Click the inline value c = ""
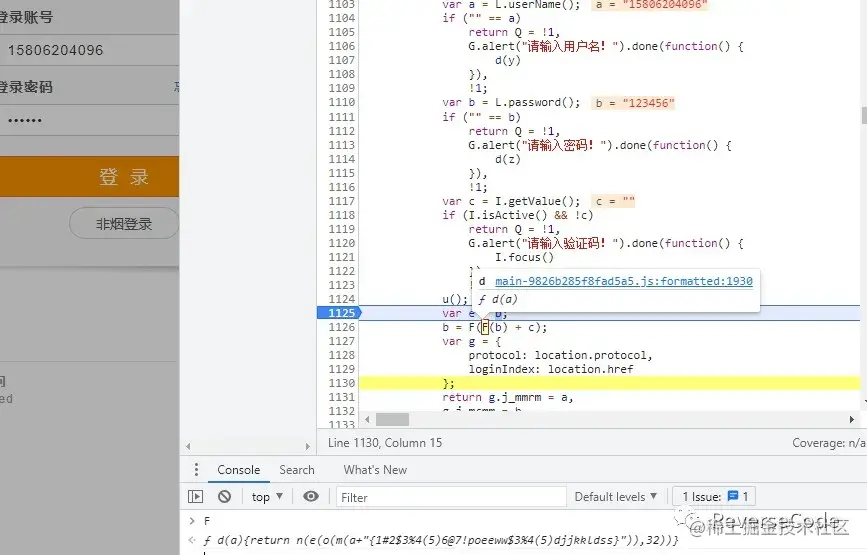 tap(613, 201)
